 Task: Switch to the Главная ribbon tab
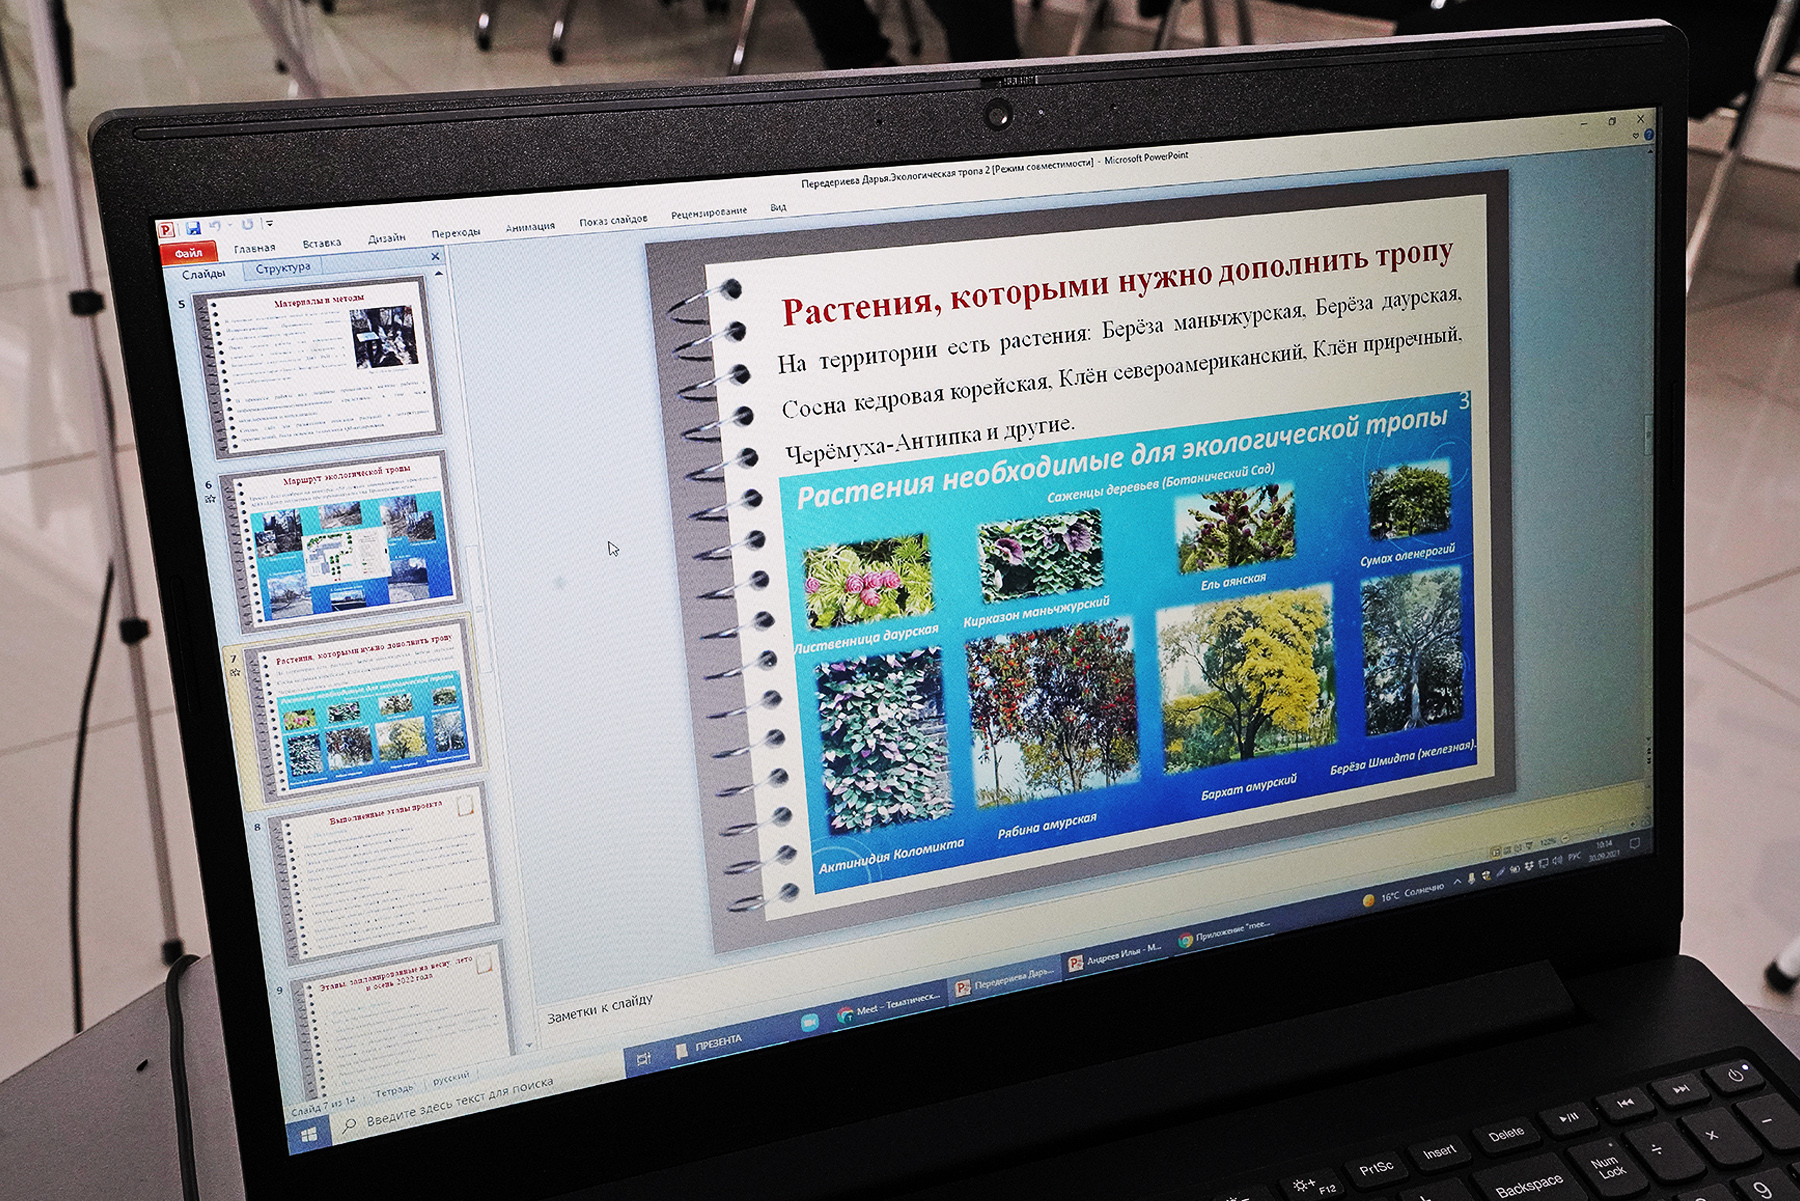point(255,247)
